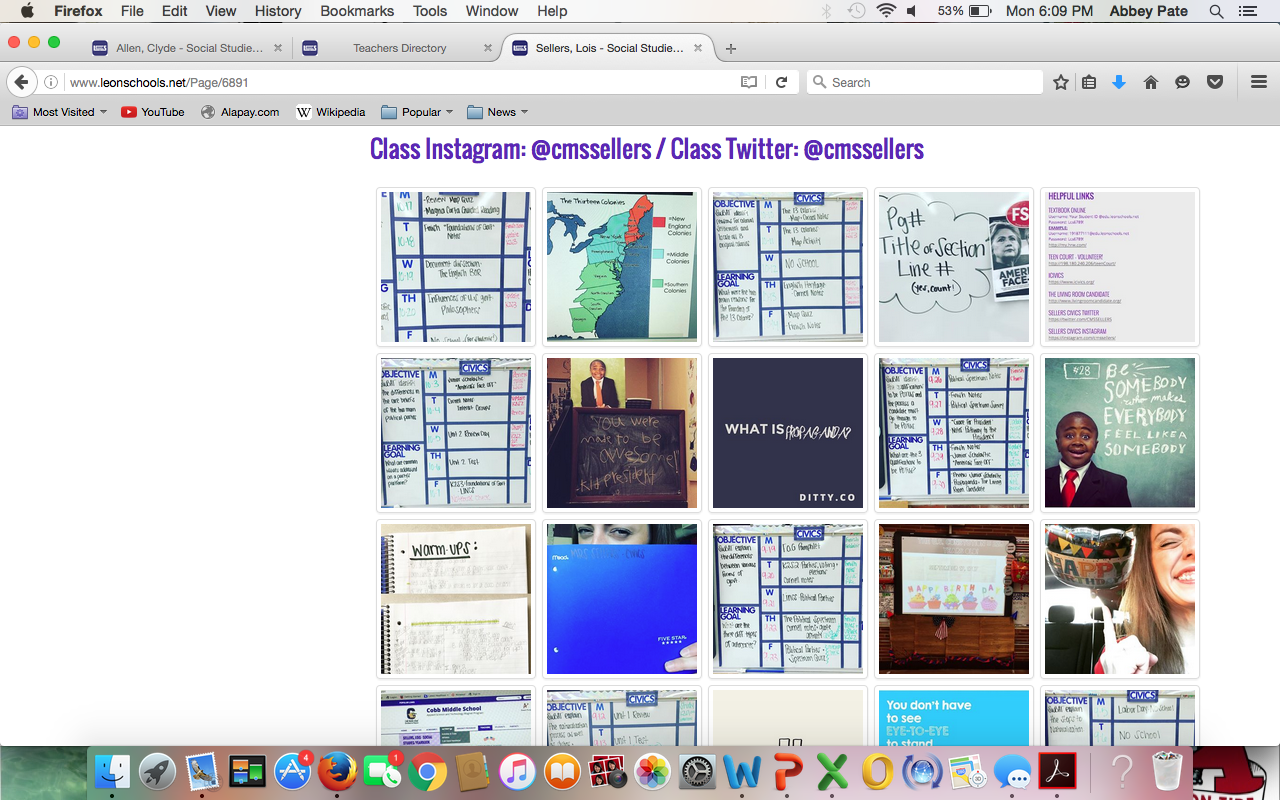Open iTunes in the Dock
The height and width of the screenshot is (800, 1280).
(x=517, y=772)
